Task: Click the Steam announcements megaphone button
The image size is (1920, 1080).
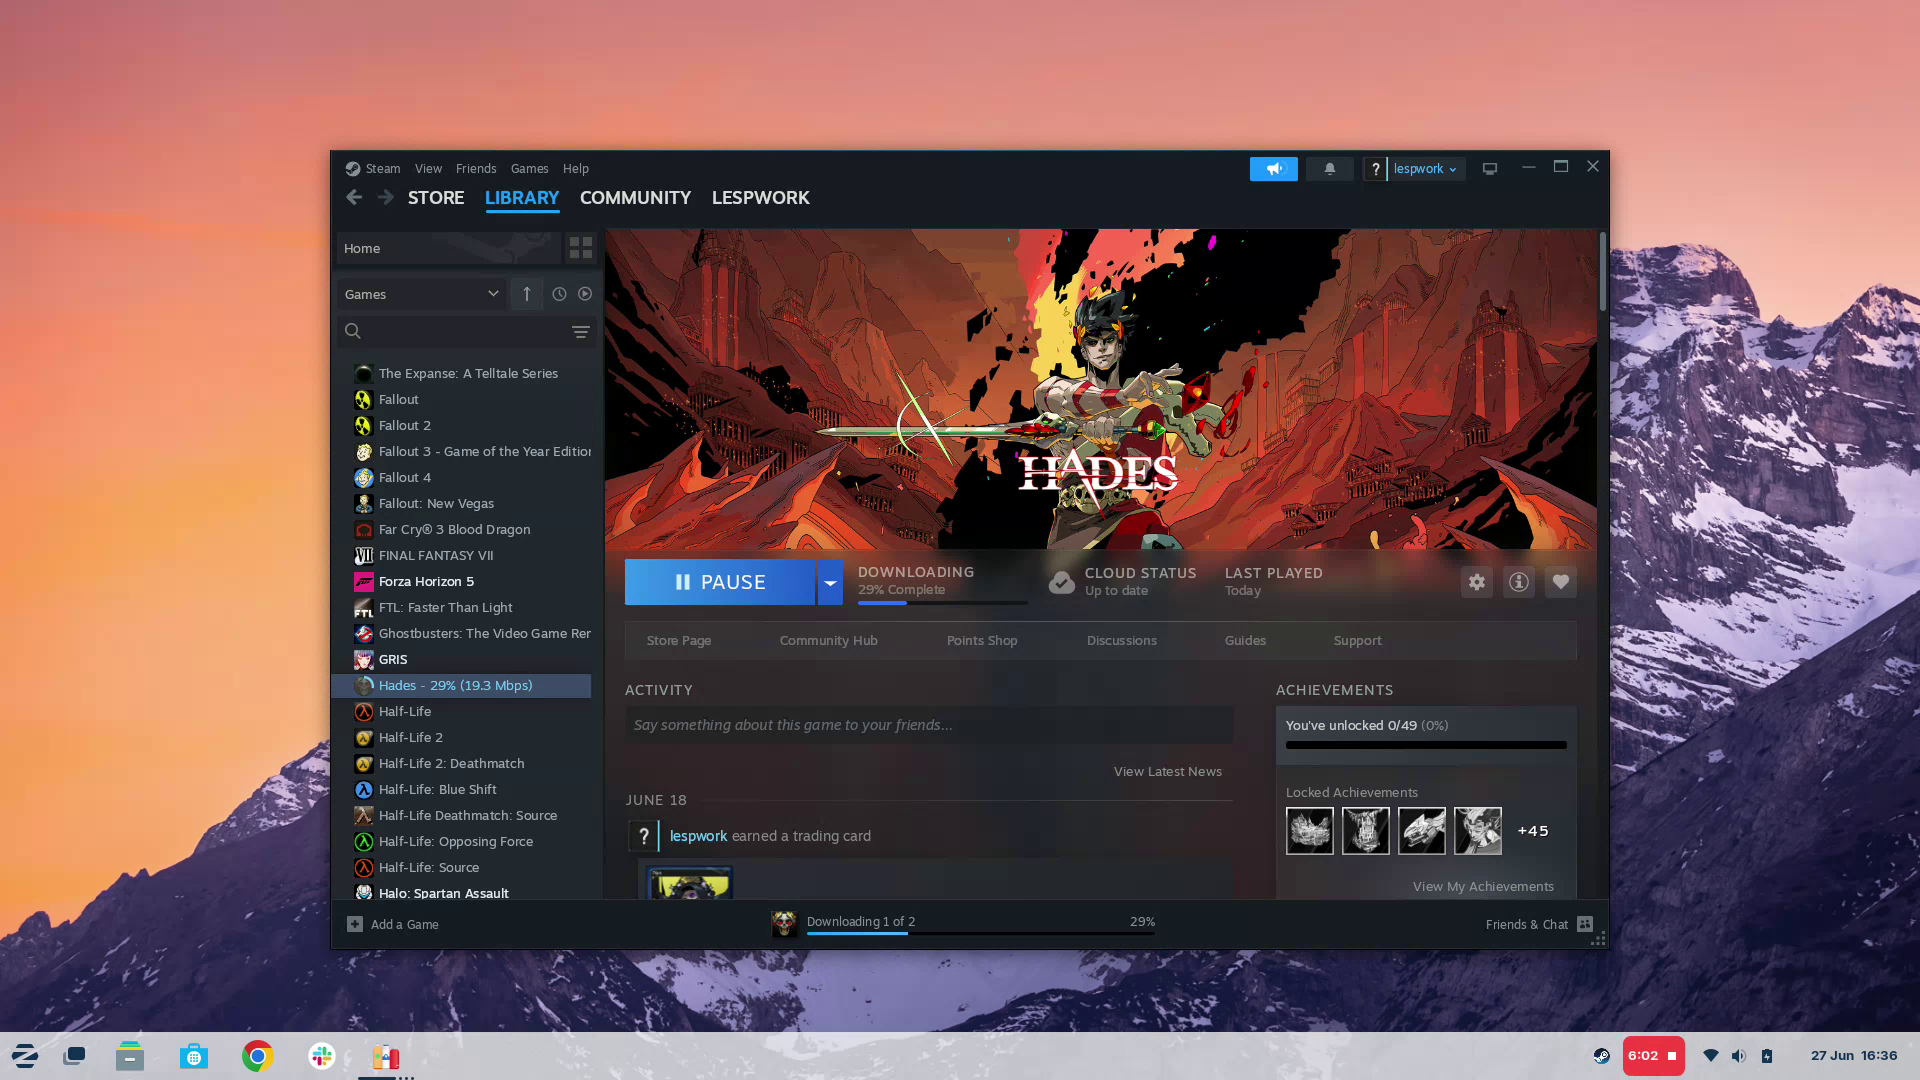Action: pos(1273,169)
